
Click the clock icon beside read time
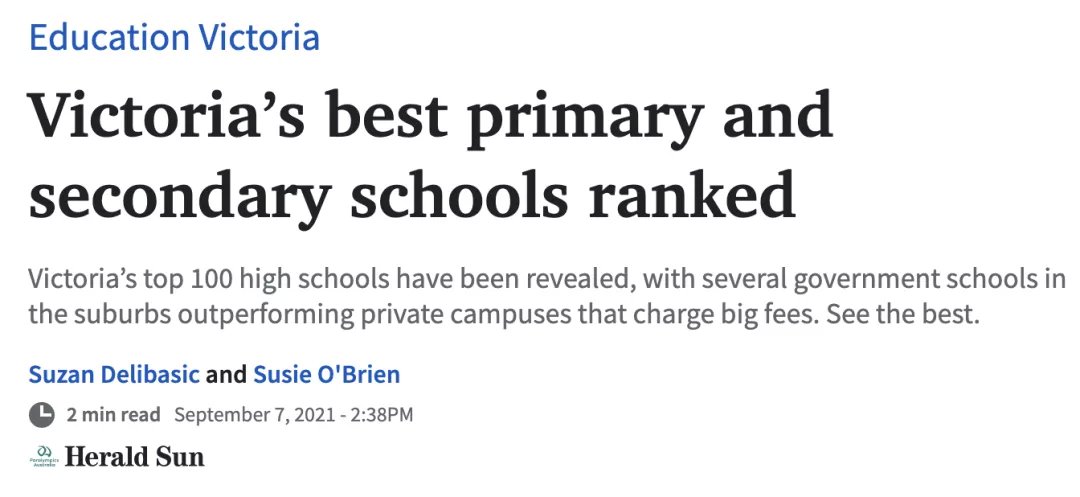pyautogui.click(x=41, y=415)
